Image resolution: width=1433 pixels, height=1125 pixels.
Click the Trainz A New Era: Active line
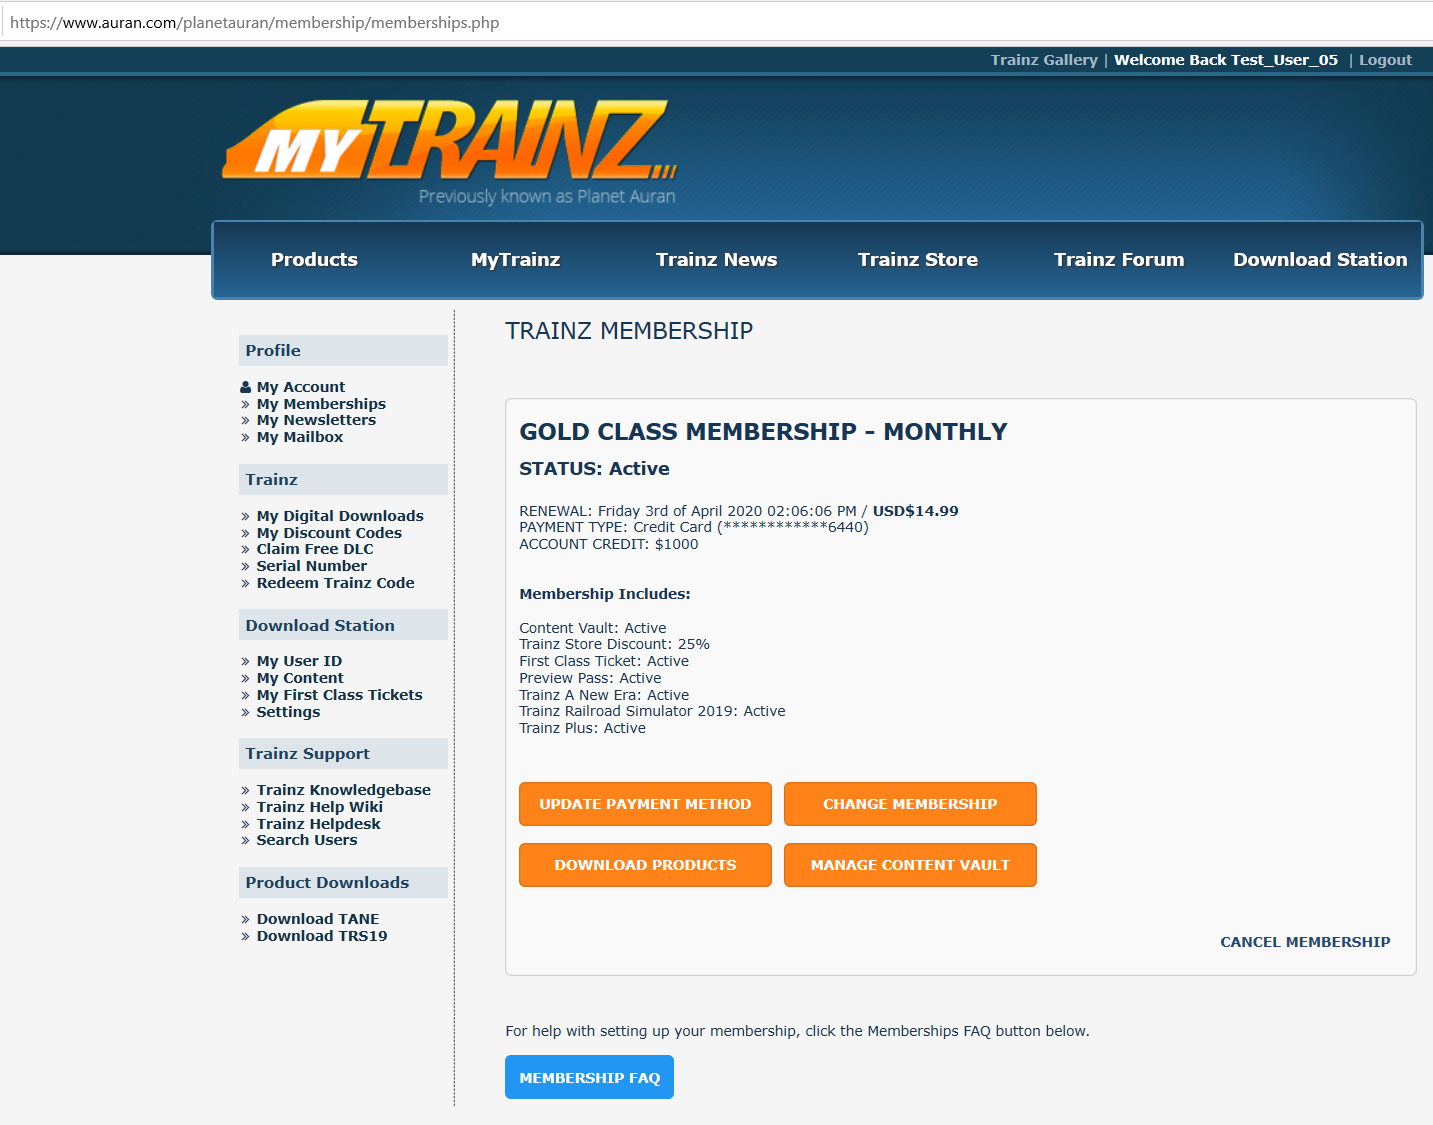tap(604, 695)
